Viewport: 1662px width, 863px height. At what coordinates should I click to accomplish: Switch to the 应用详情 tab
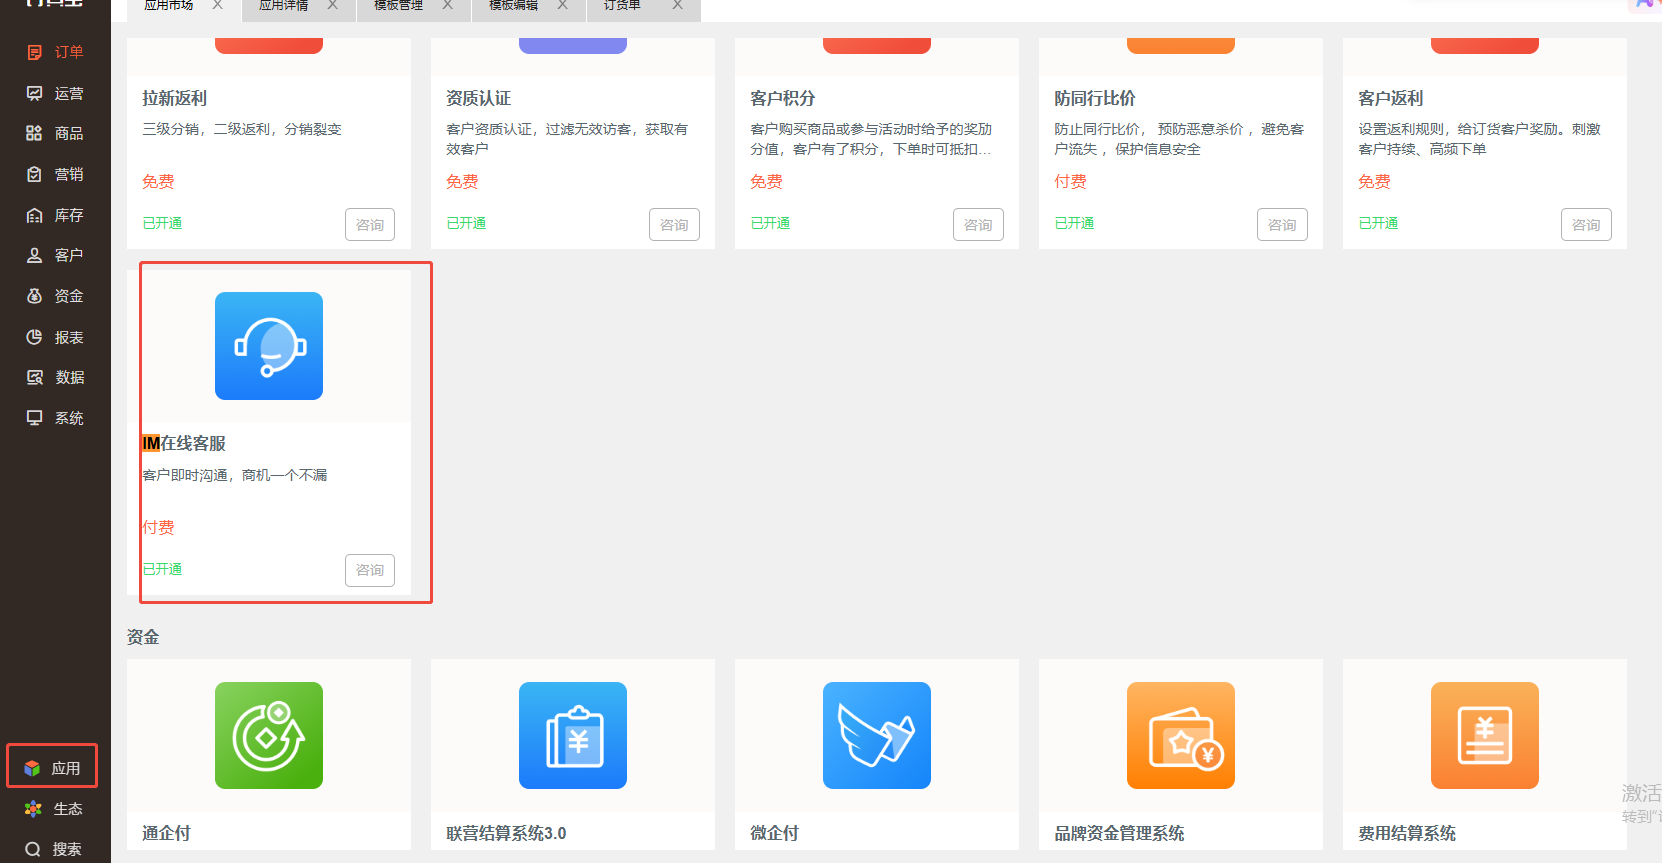[x=284, y=6]
